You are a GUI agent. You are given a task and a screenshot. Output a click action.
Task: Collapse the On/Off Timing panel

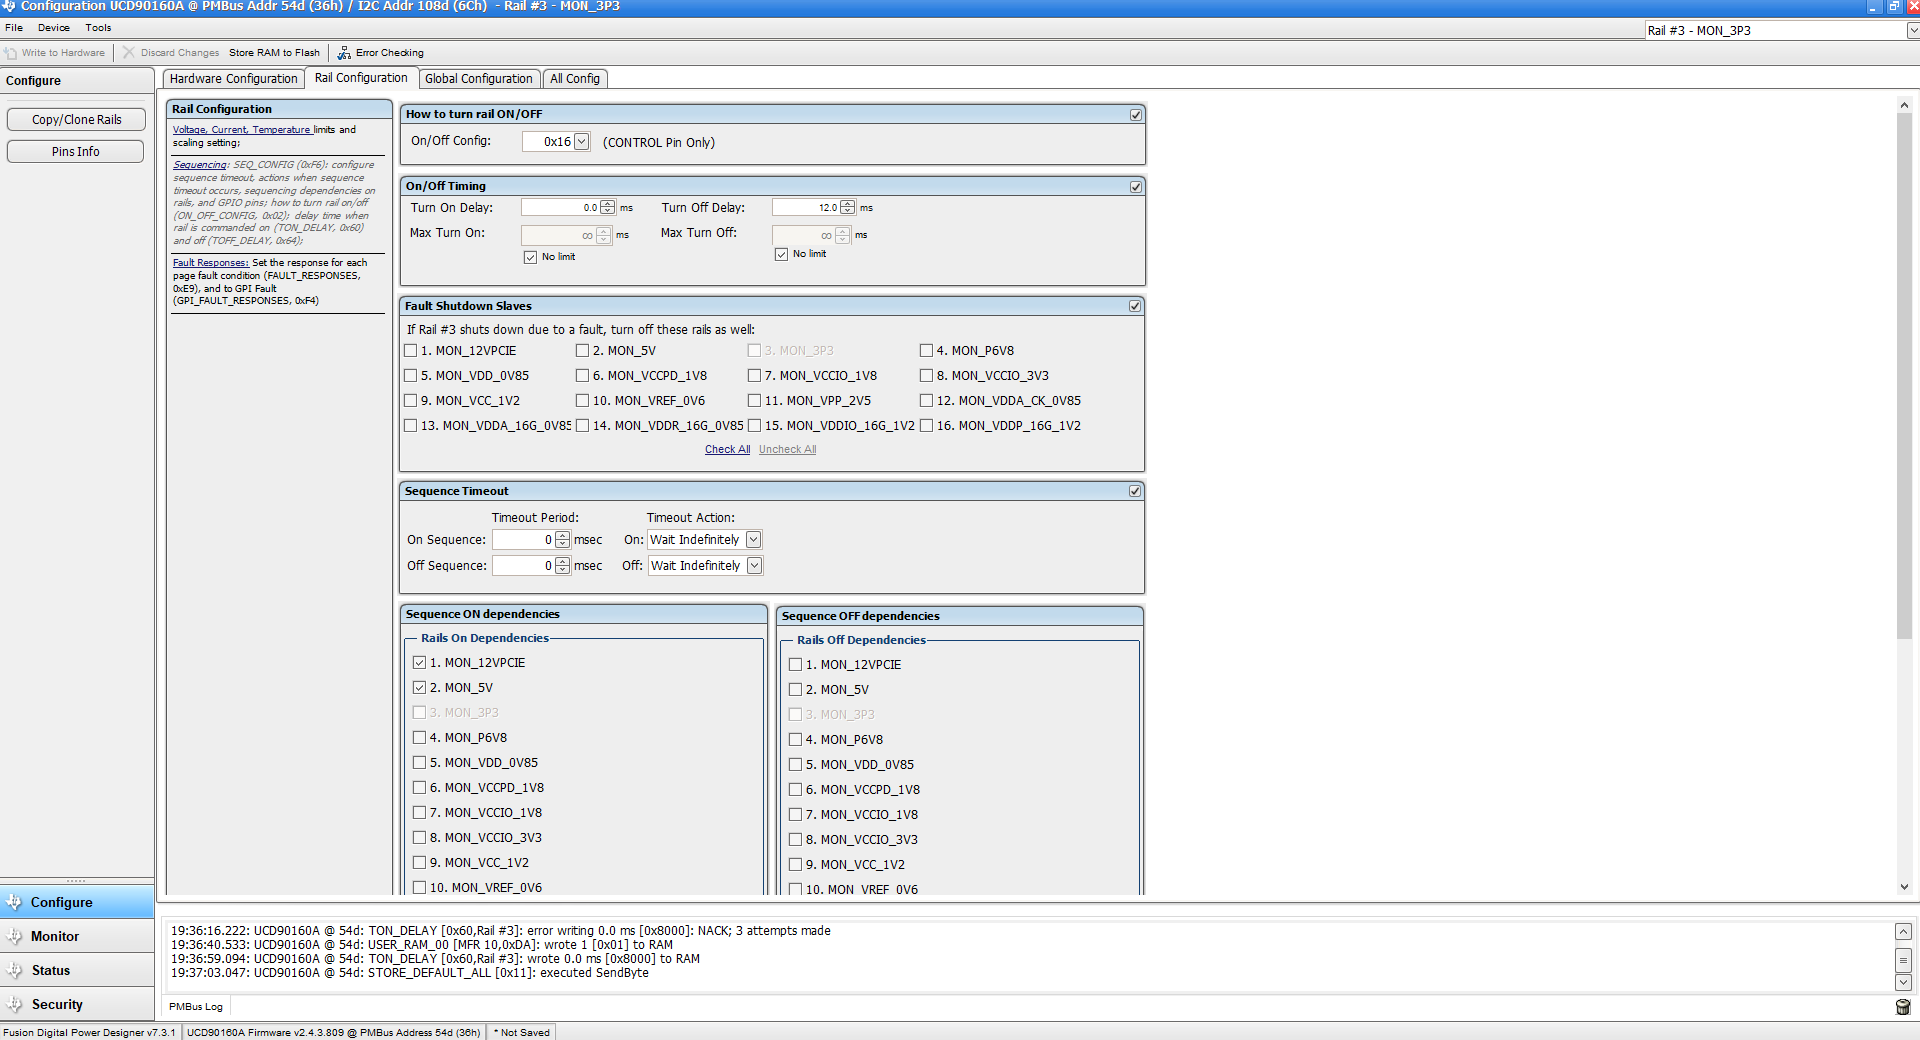click(1136, 187)
